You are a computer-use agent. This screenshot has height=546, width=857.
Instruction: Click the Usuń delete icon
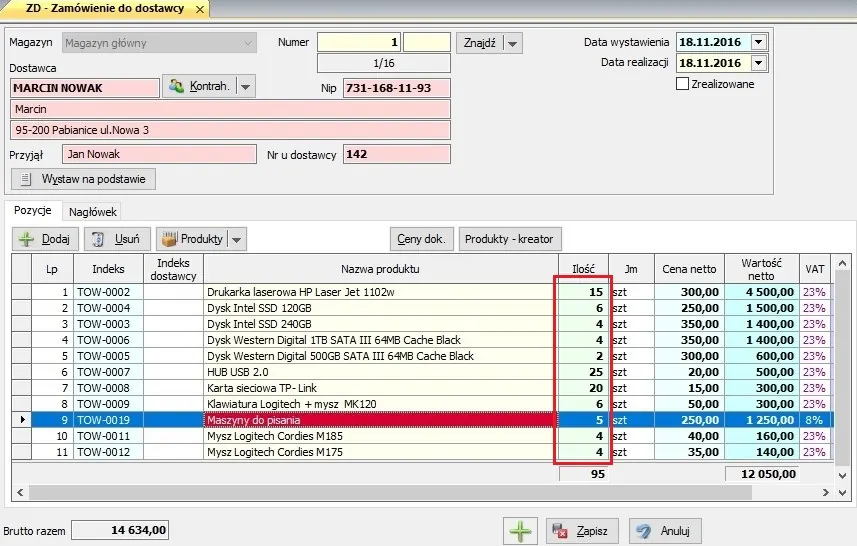[x=98, y=239]
